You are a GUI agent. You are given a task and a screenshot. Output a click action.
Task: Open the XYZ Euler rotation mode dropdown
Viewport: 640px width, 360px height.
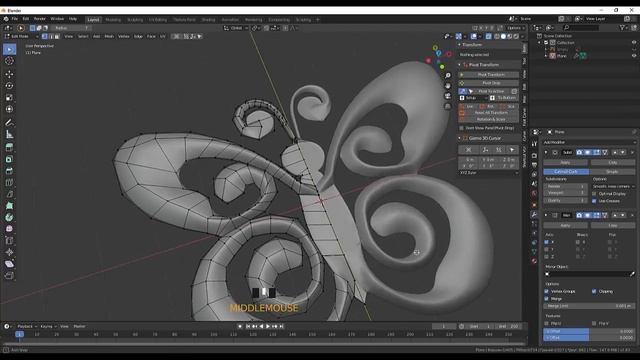tap(489, 173)
